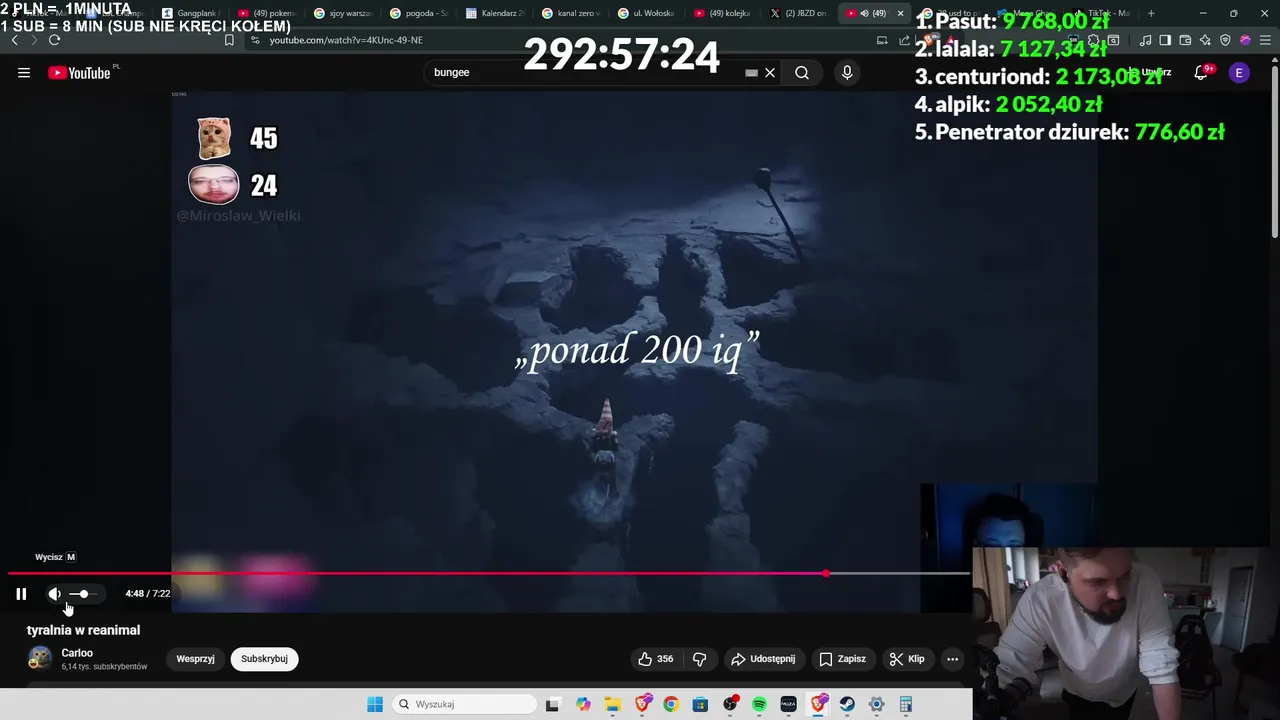Open the more actions three-dot menu
The height and width of the screenshot is (720, 1280).
952,659
